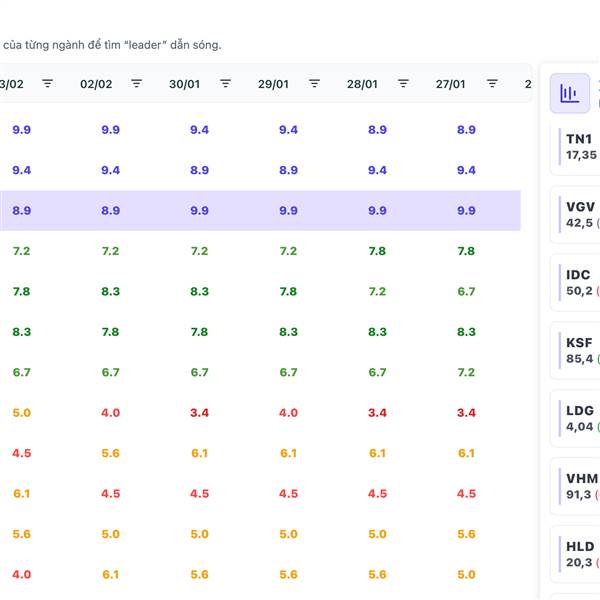Choose the VHM stock card
The image size is (600, 600).
578,486
